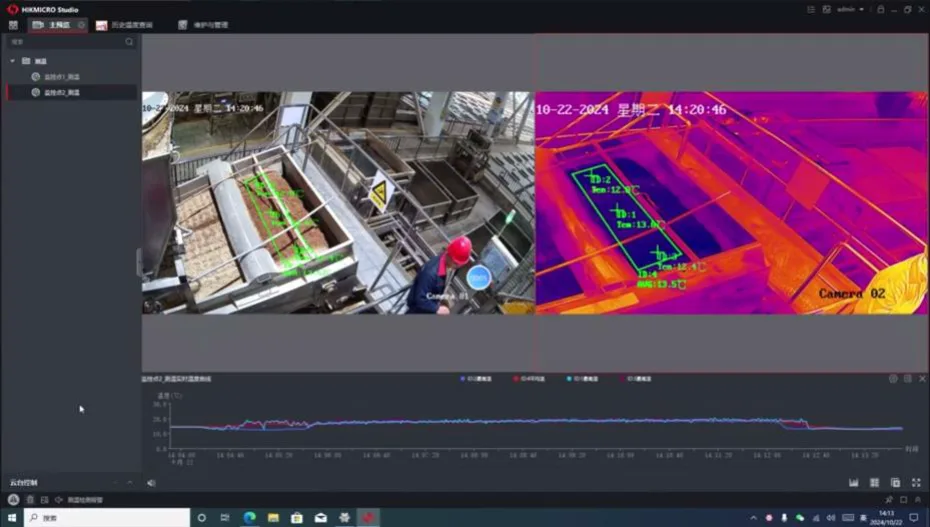Viewport: 930px width, 527px height.
Task: Click the search magnifier icon in device panel
Action: pos(129,42)
